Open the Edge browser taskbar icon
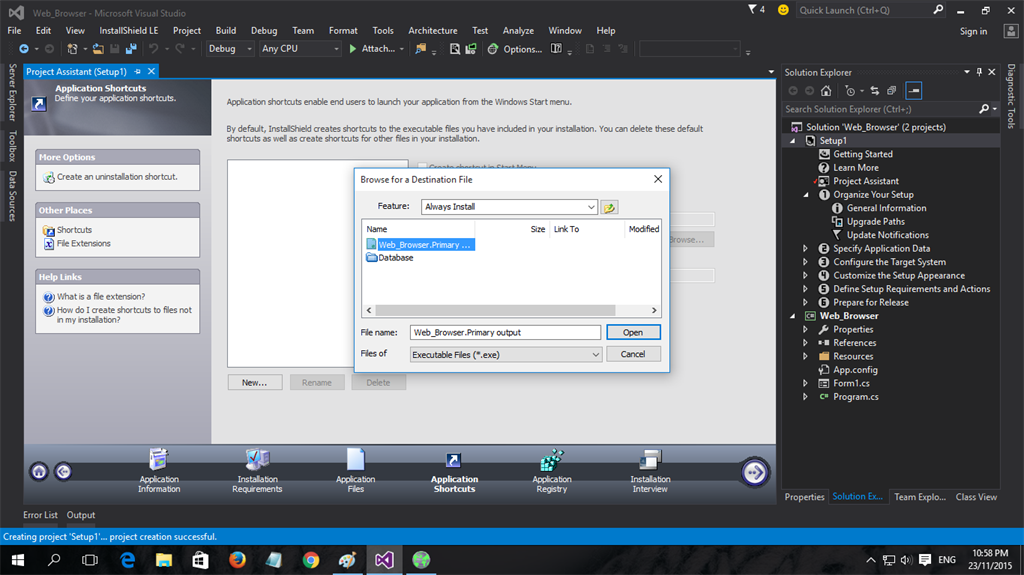Screen dimensions: 1024x575 pos(127,560)
